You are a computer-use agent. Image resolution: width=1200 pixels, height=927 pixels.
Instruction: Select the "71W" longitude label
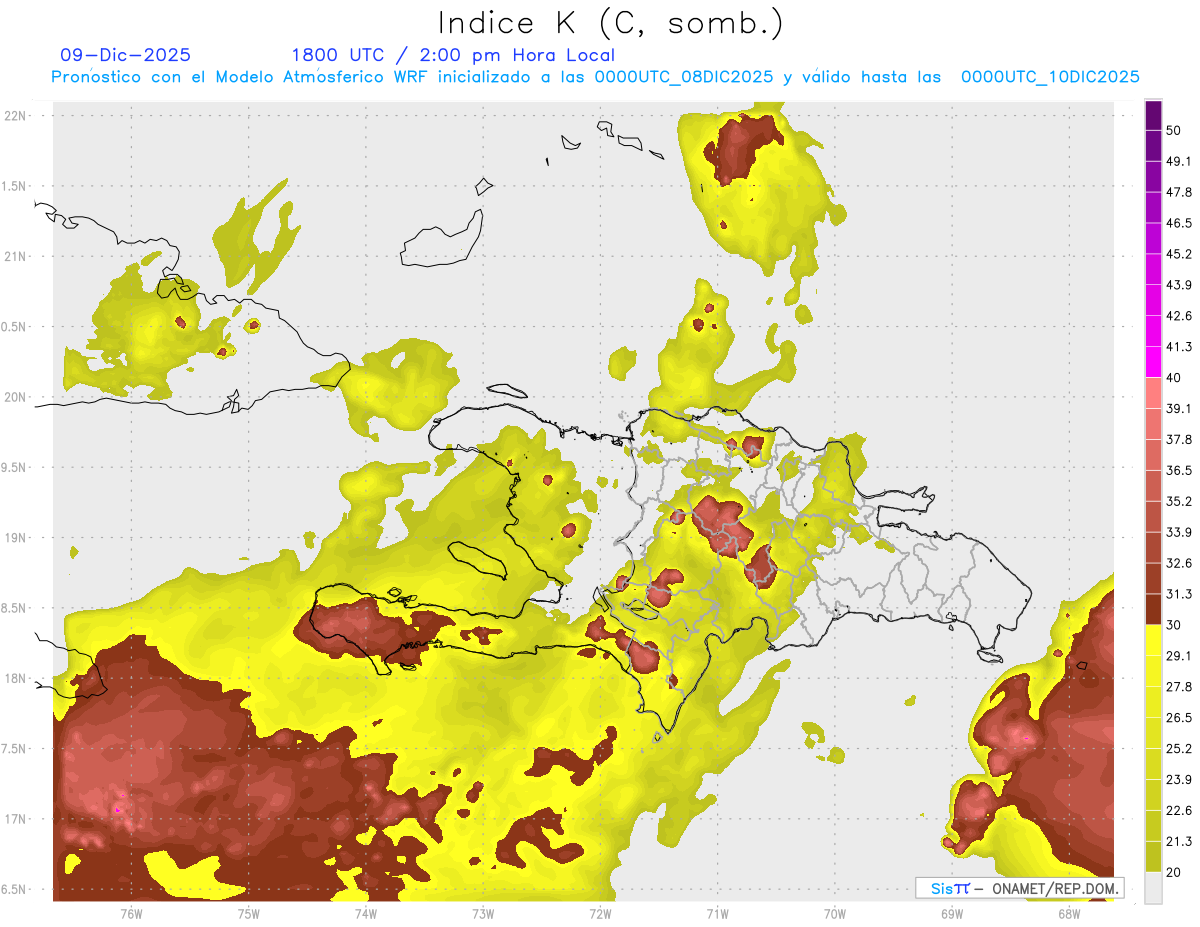pos(717,913)
